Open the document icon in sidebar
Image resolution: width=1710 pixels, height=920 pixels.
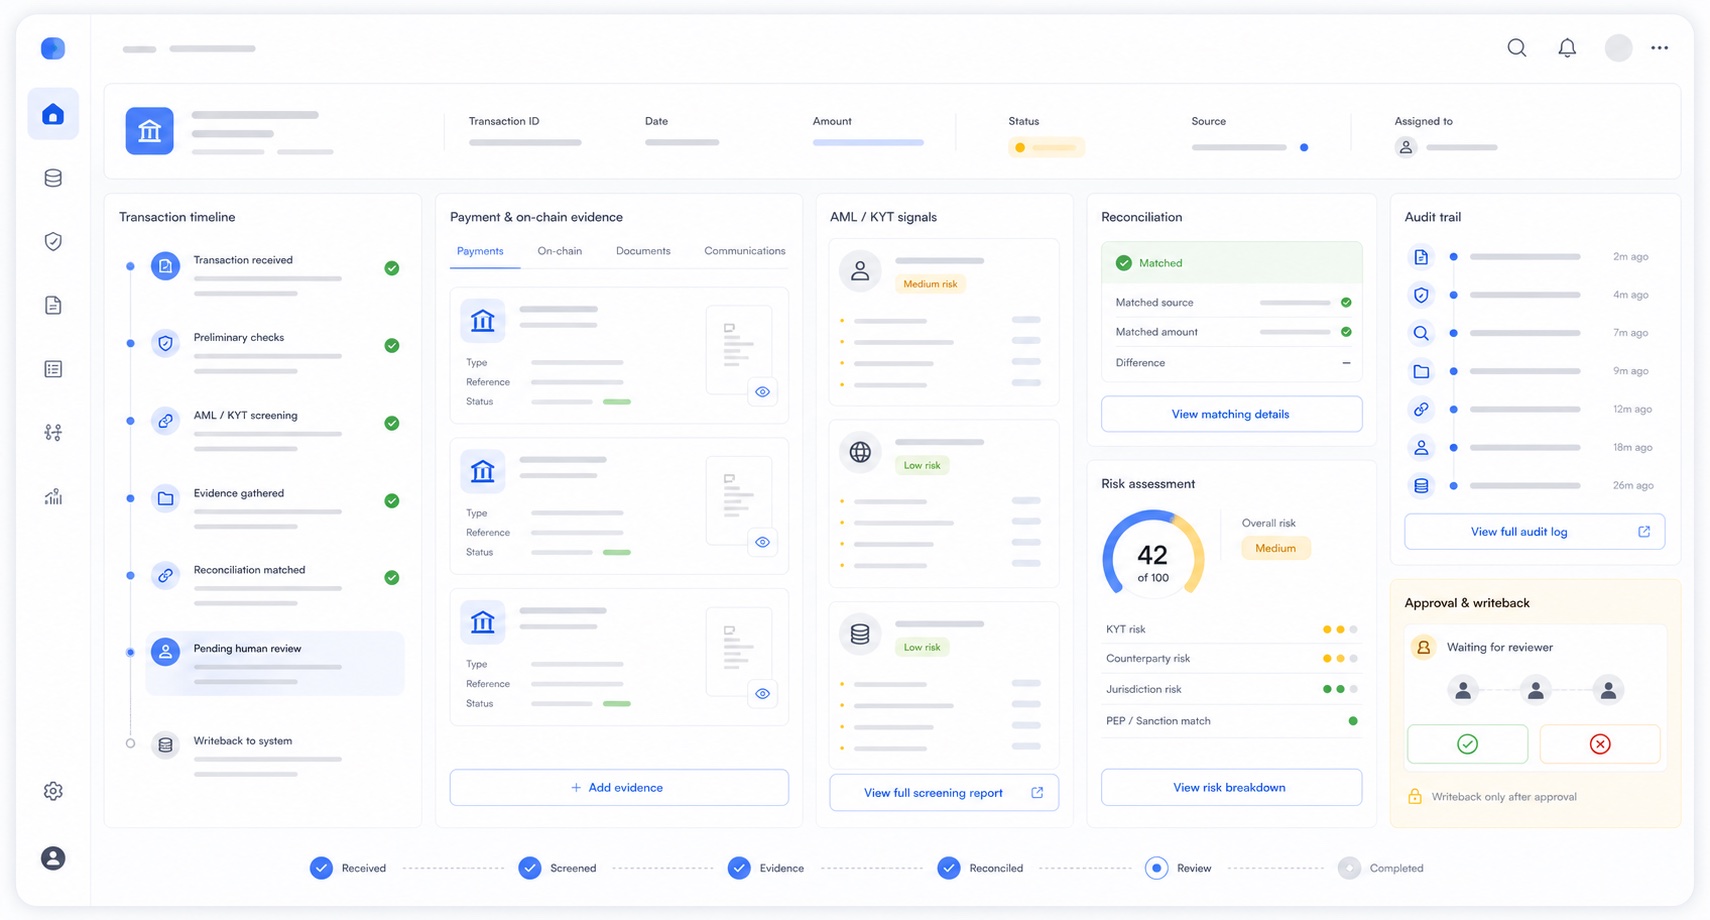(53, 305)
